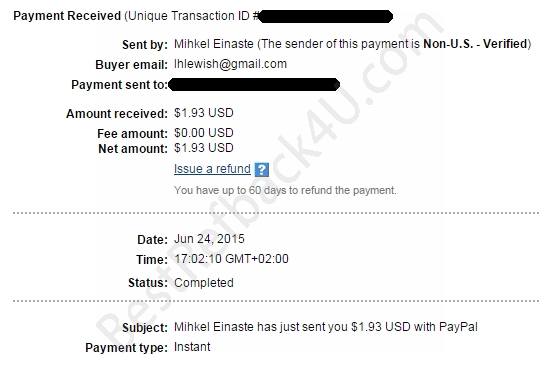Click the Amount received value $1.93 USD
This screenshot has width=540, height=366.
(204, 113)
